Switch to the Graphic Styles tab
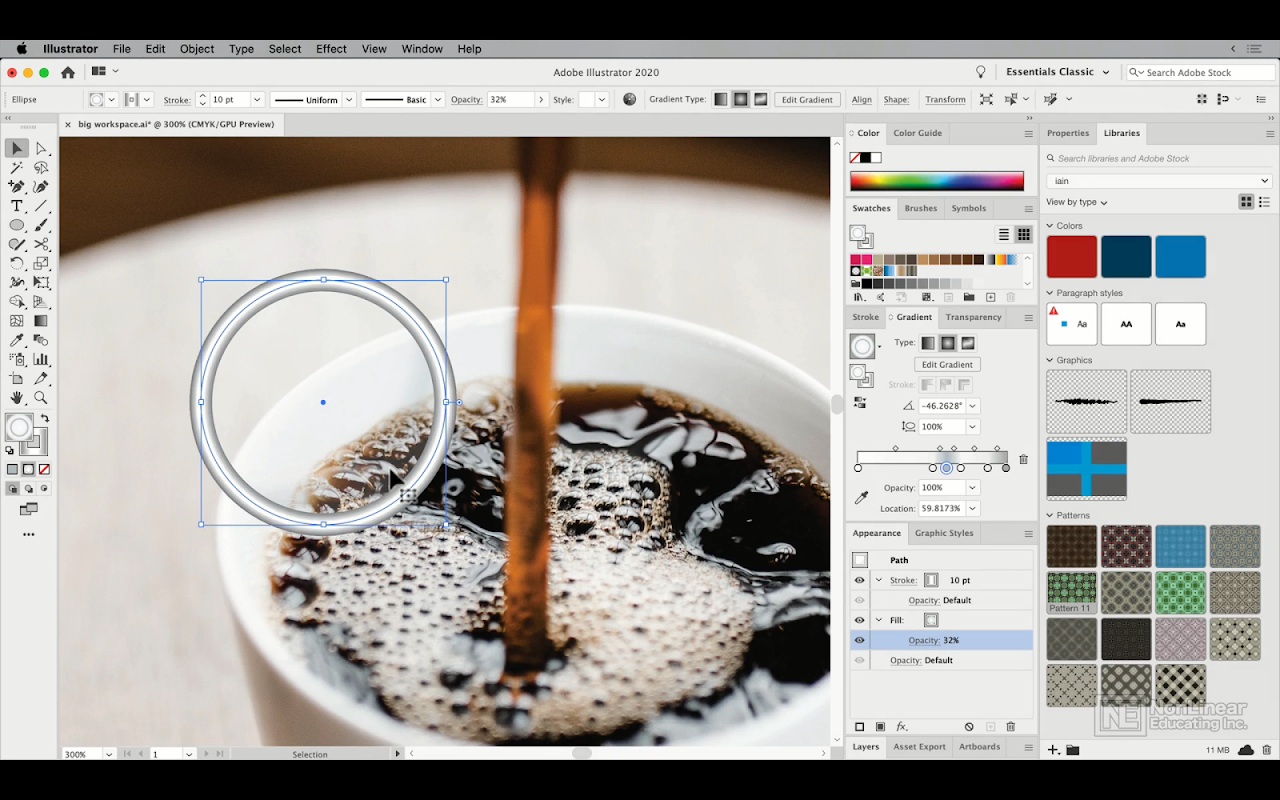 pyautogui.click(x=944, y=533)
